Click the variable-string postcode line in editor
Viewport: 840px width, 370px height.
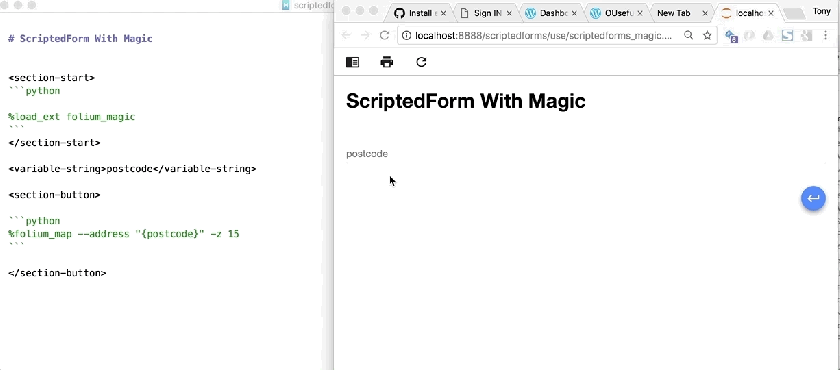pos(132,169)
